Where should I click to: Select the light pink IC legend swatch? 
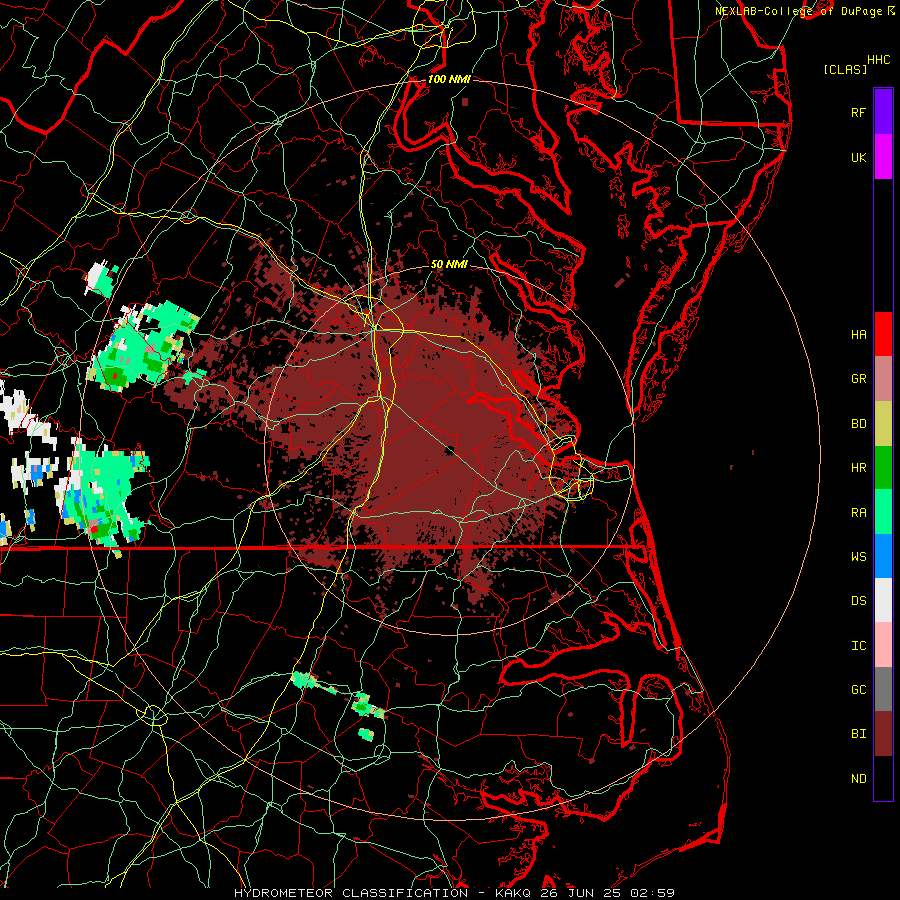883,645
